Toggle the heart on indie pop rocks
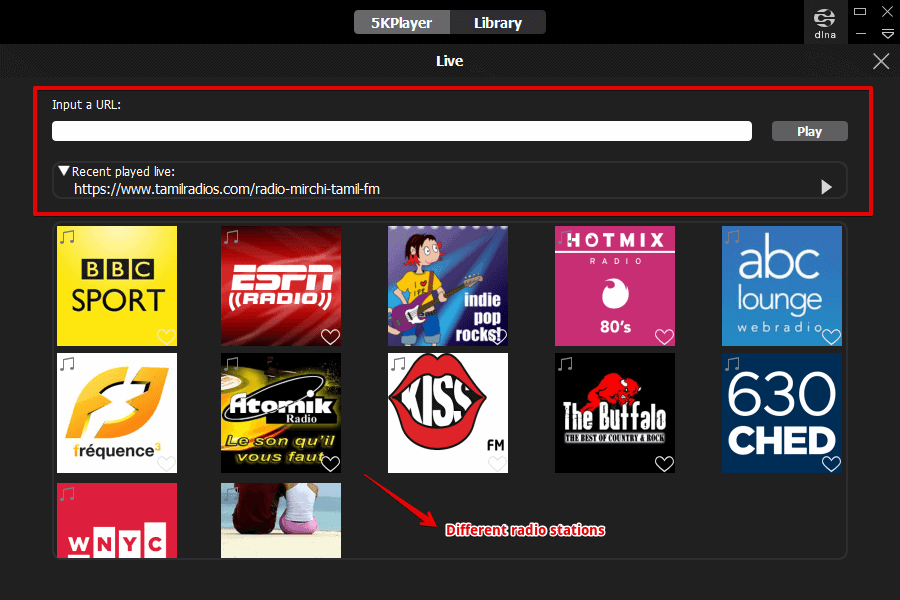900x600 pixels. click(x=498, y=336)
